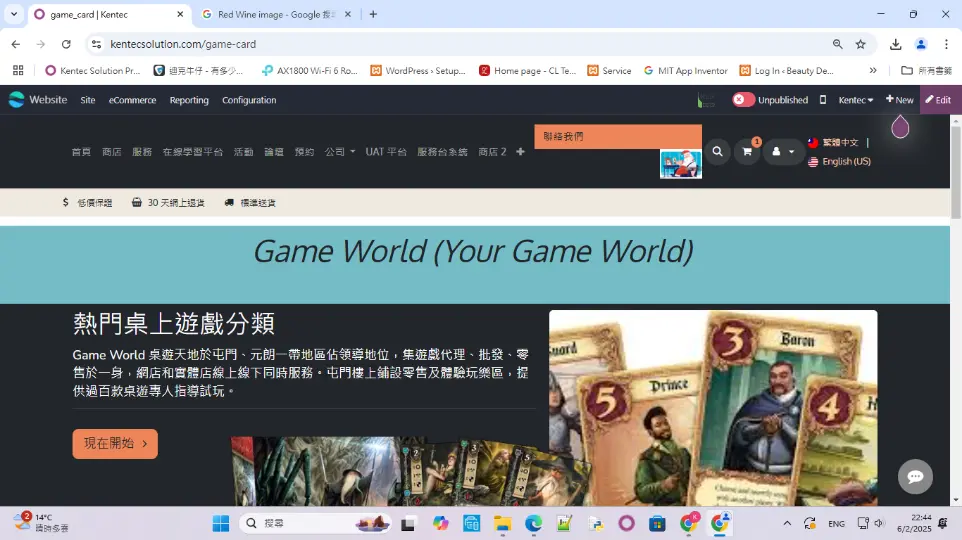Open the user account dropdown

pos(782,152)
